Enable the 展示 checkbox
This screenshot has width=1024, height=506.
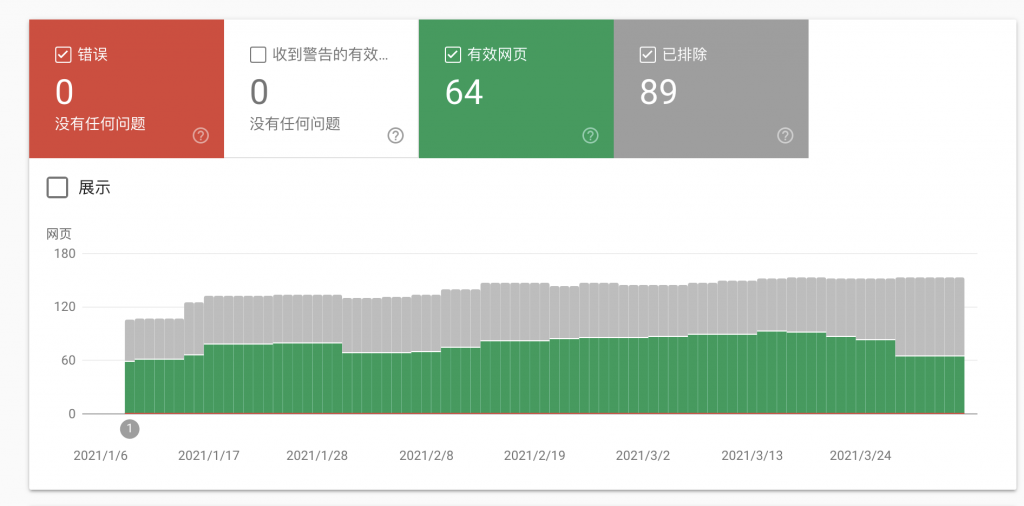coord(58,187)
